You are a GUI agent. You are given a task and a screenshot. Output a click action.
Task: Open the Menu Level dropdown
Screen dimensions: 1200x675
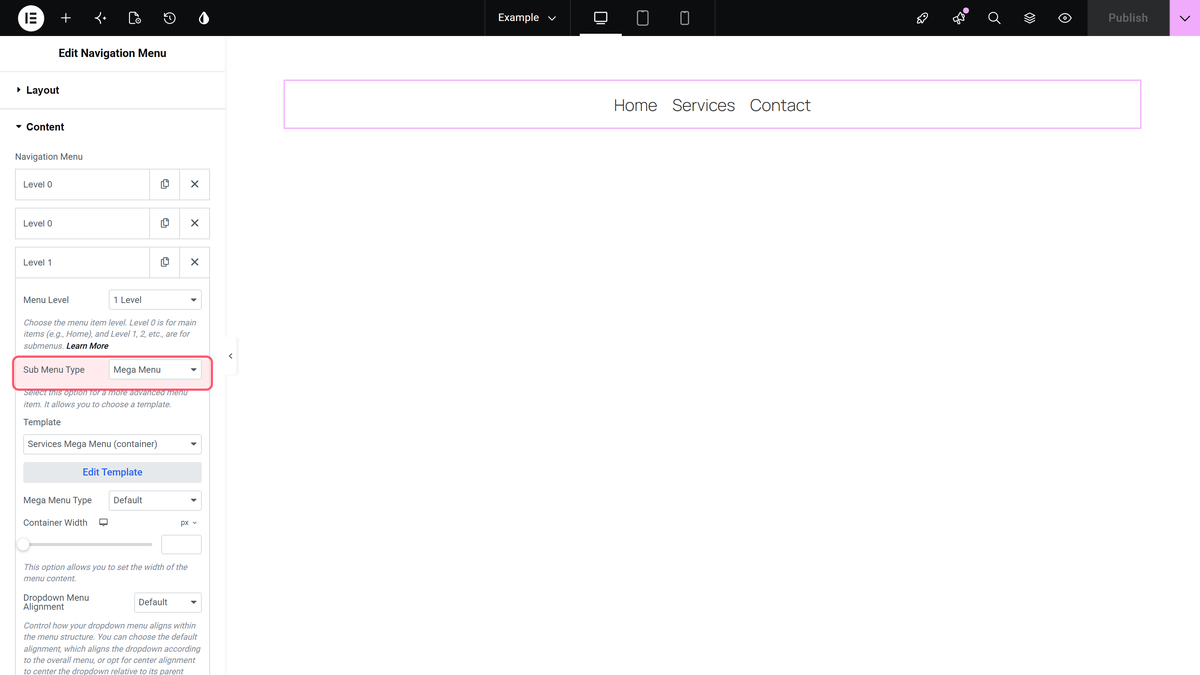tap(155, 300)
